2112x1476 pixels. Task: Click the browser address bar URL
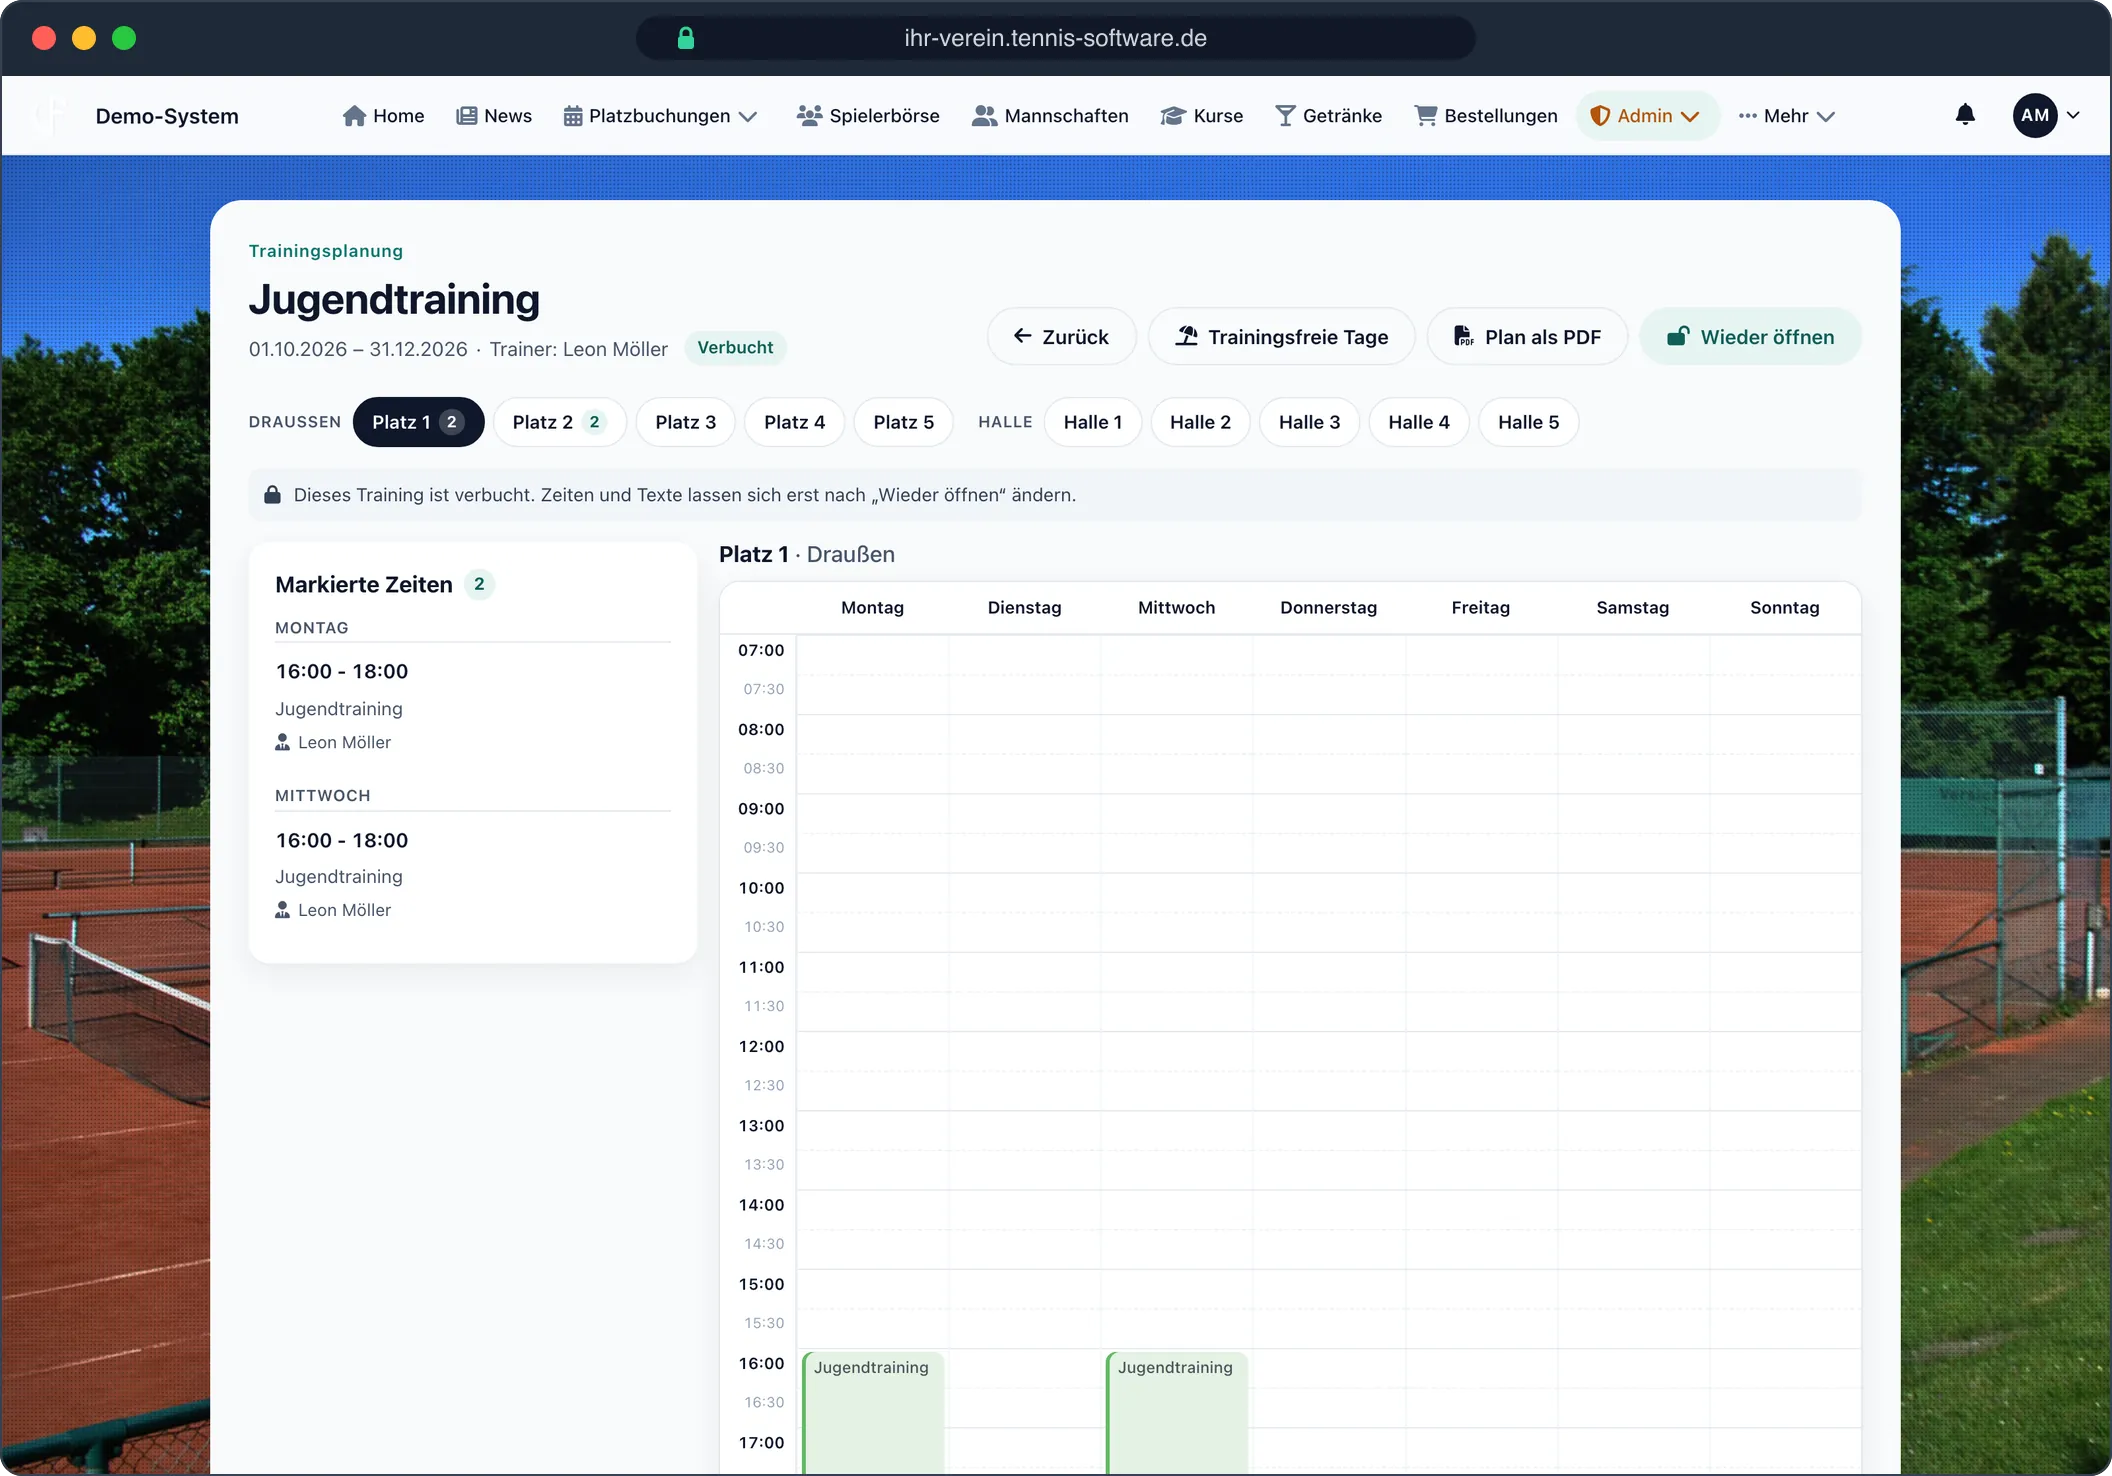tap(1055, 38)
